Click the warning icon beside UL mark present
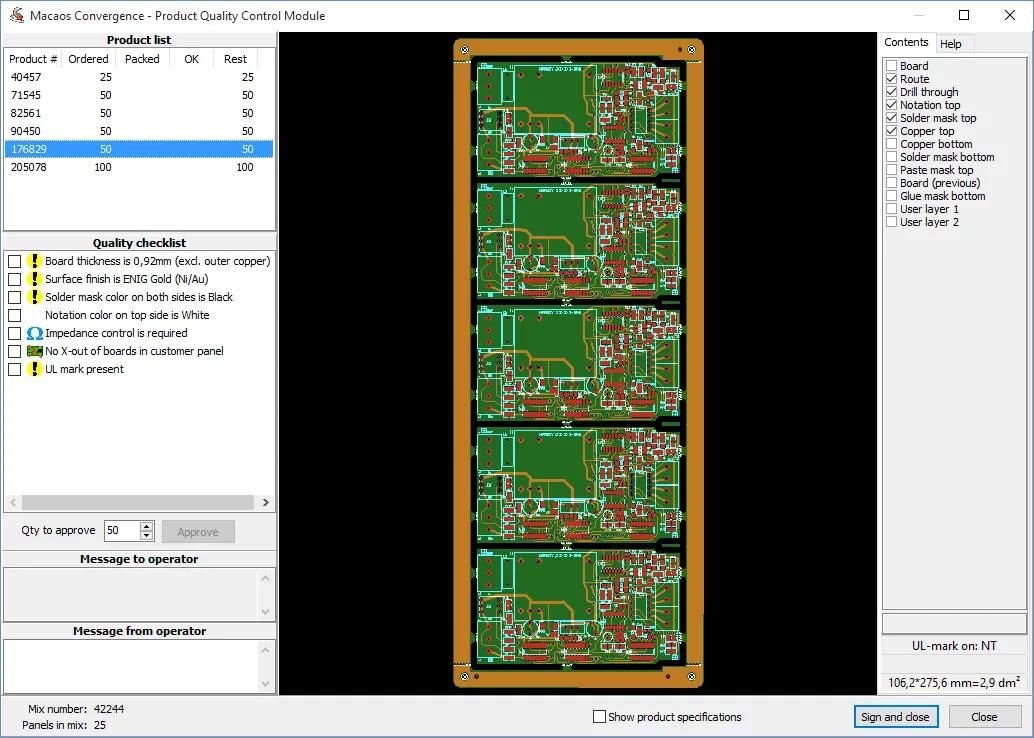 (x=33, y=368)
